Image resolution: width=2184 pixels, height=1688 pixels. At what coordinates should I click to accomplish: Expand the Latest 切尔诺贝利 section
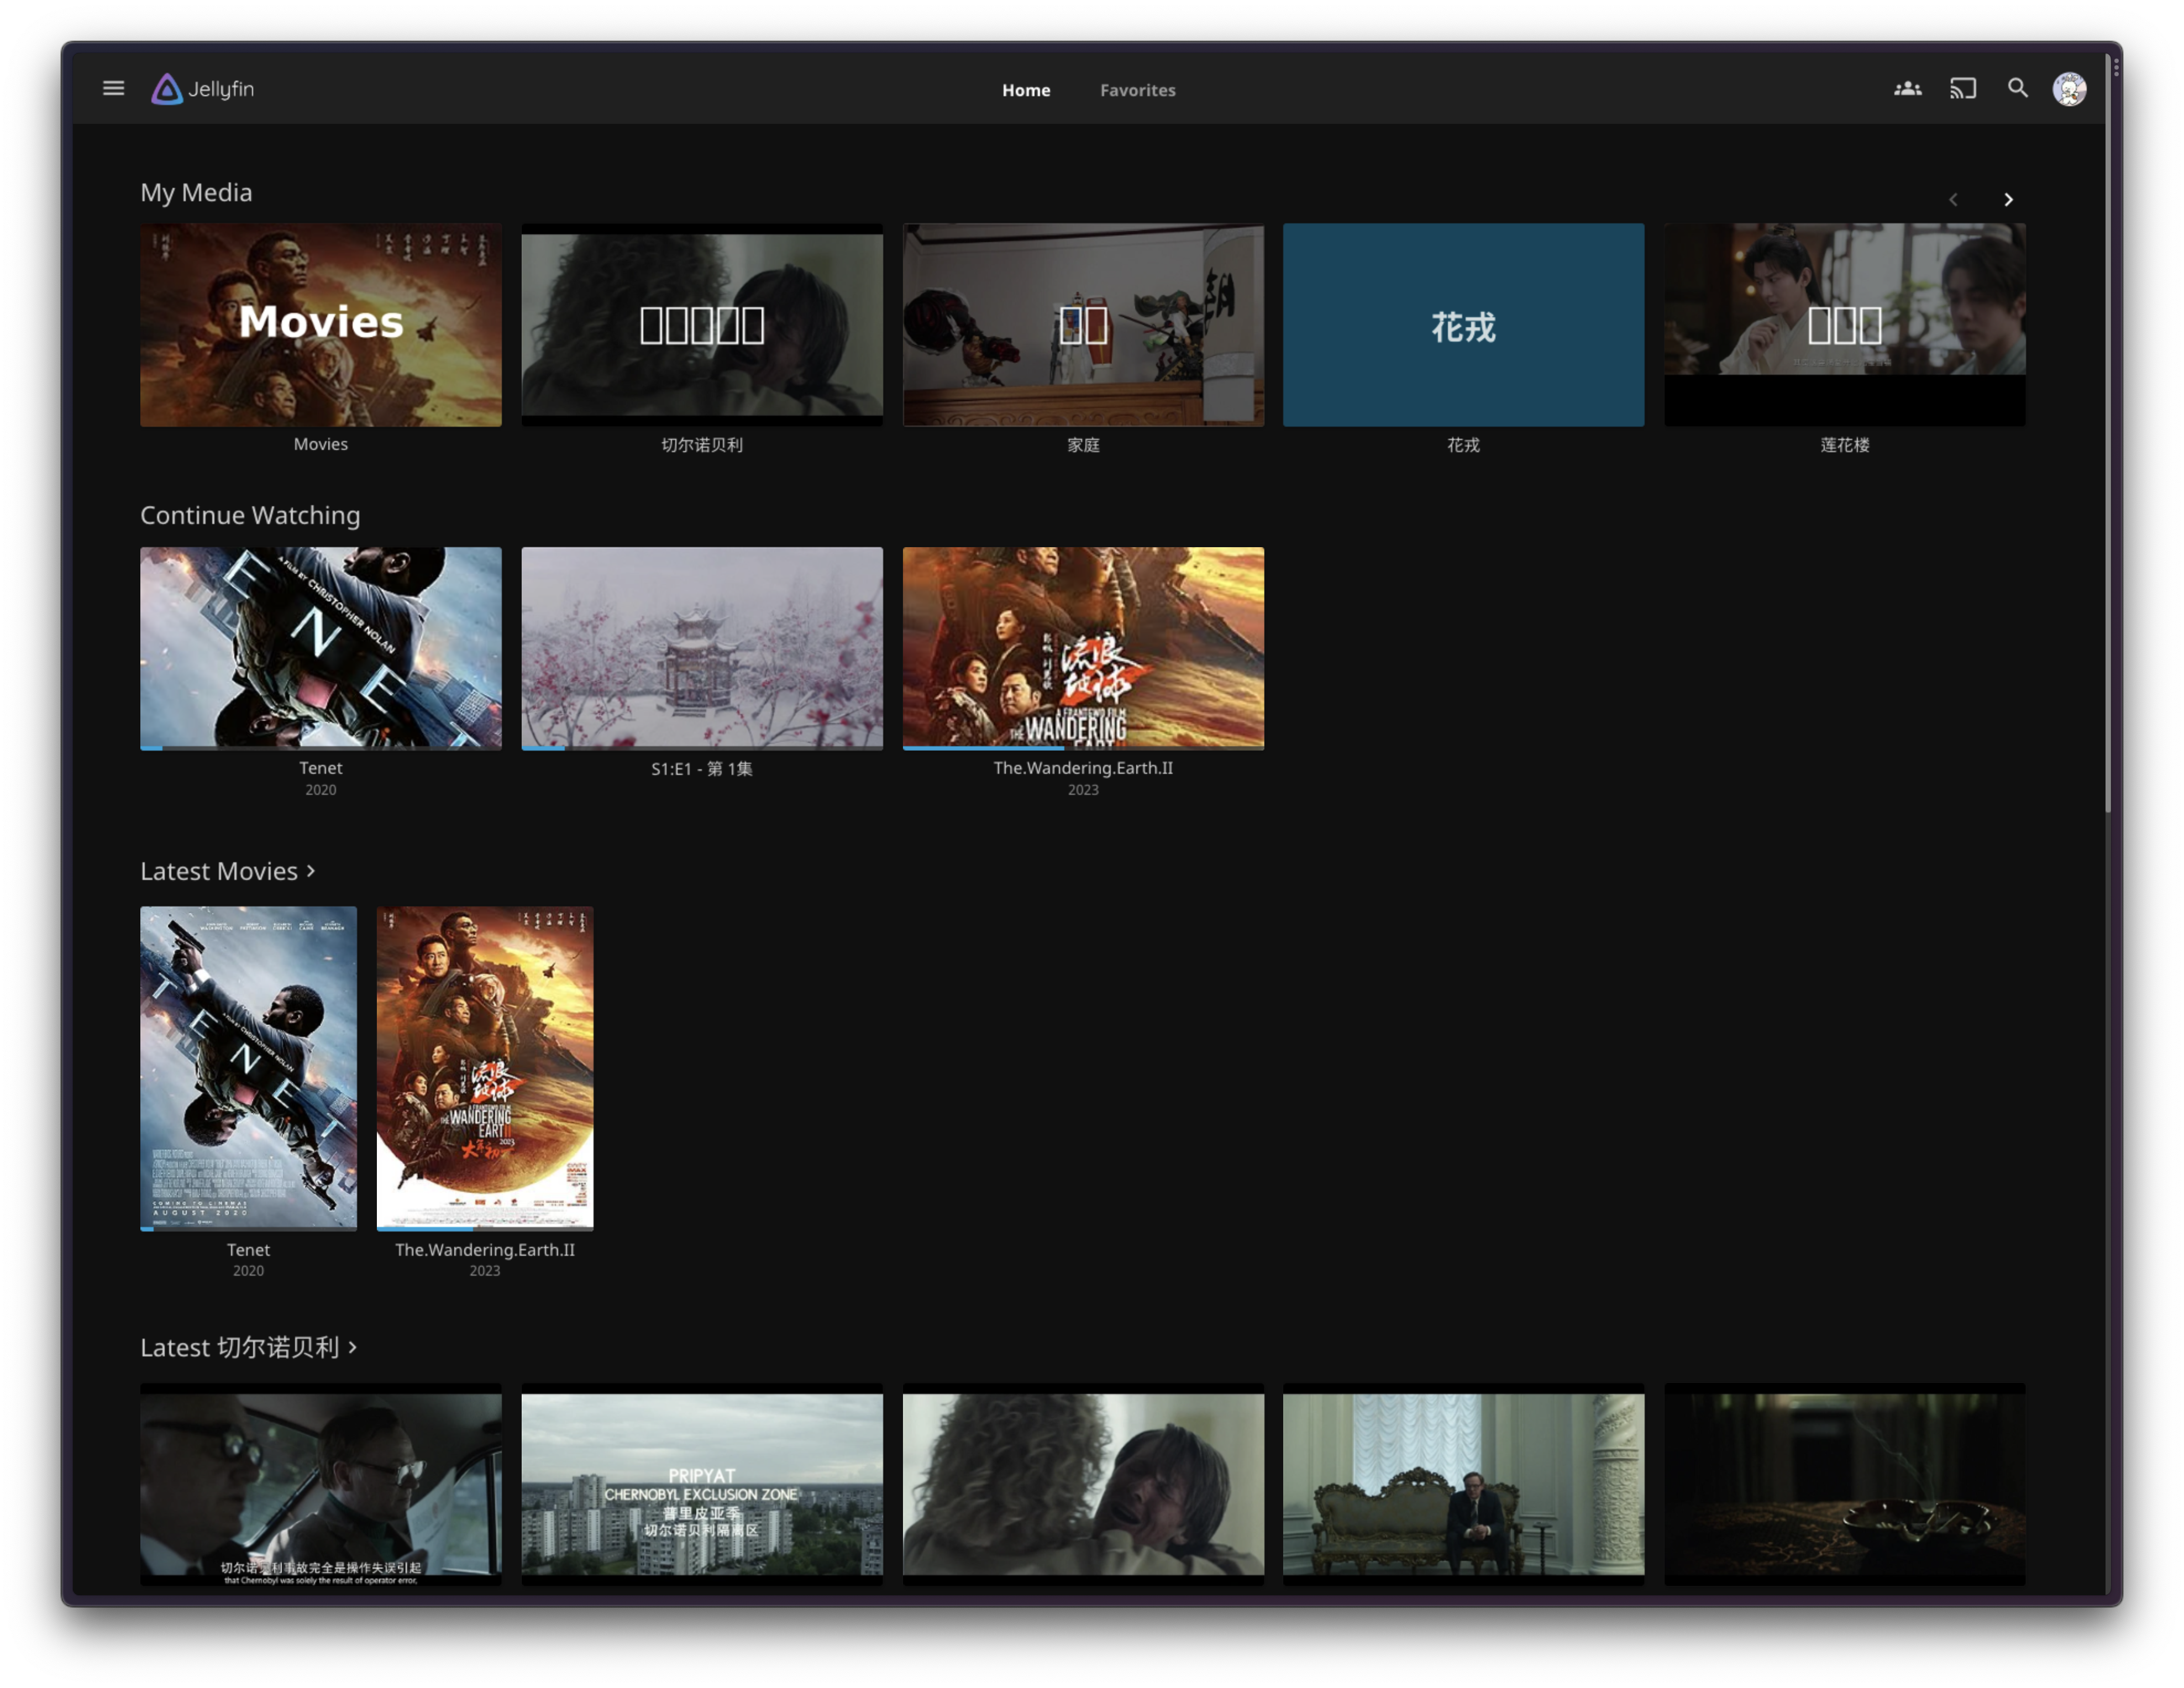click(x=248, y=1347)
